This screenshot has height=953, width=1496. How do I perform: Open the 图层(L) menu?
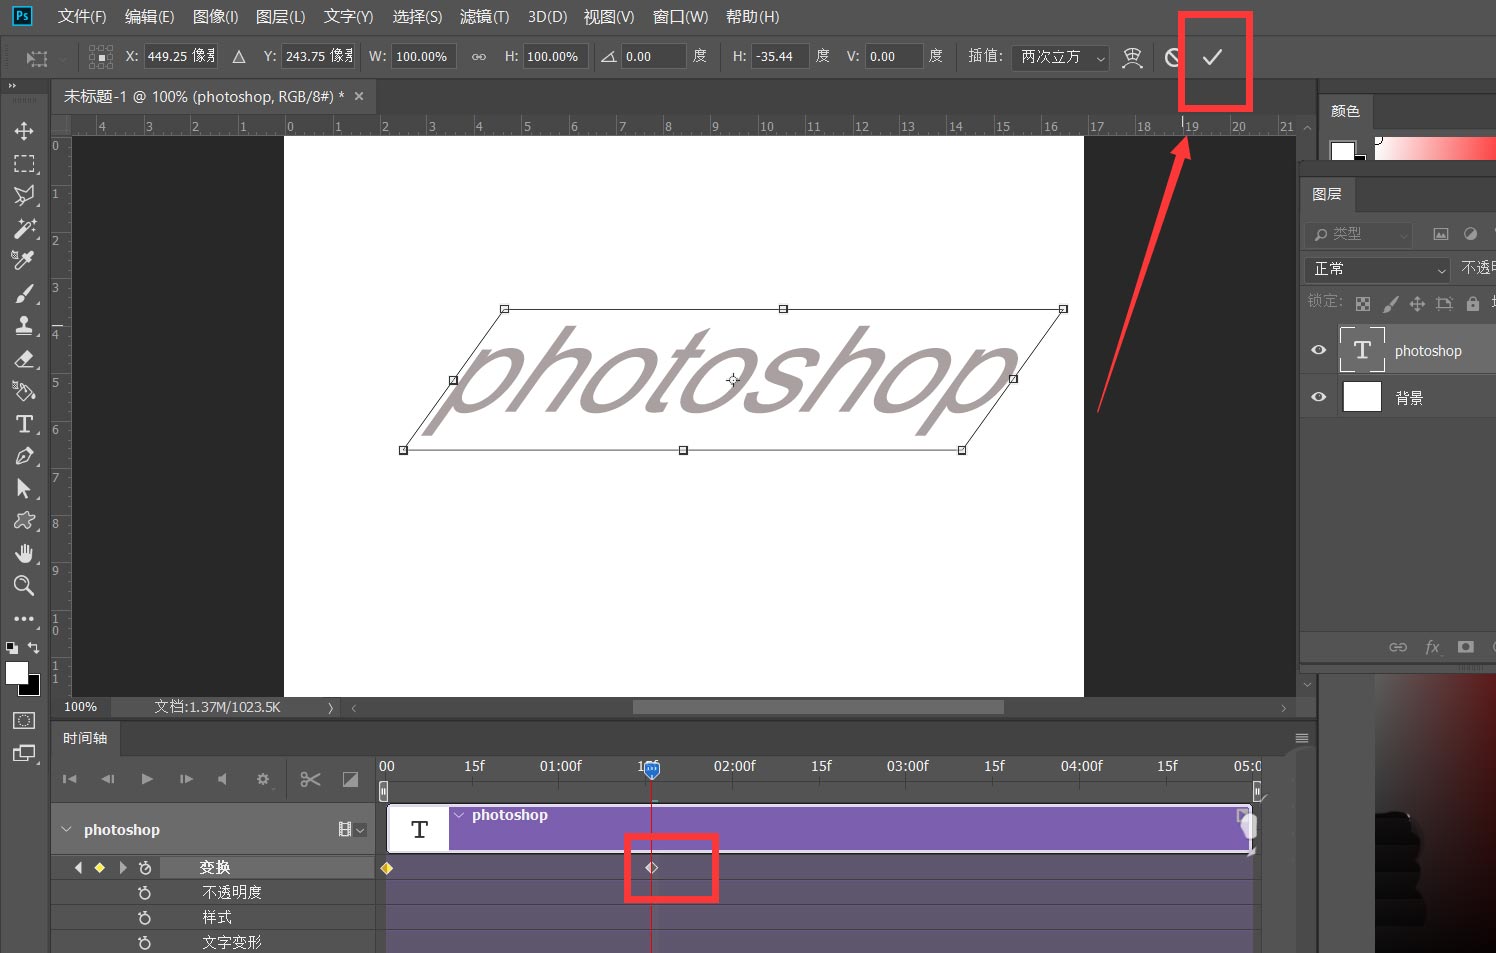(x=281, y=17)
